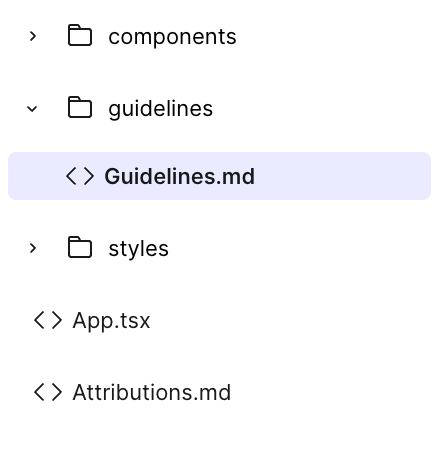
Task: Click the folder icon beside styles
Action: (80, 247)
